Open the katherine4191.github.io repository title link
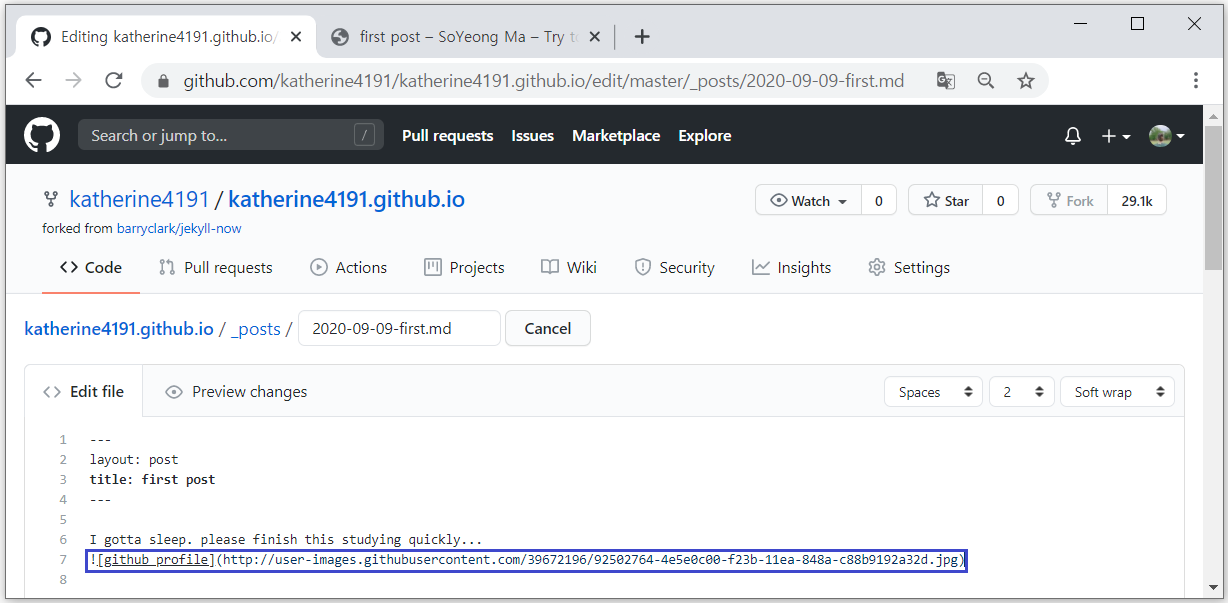 click(x=347, y=199)
